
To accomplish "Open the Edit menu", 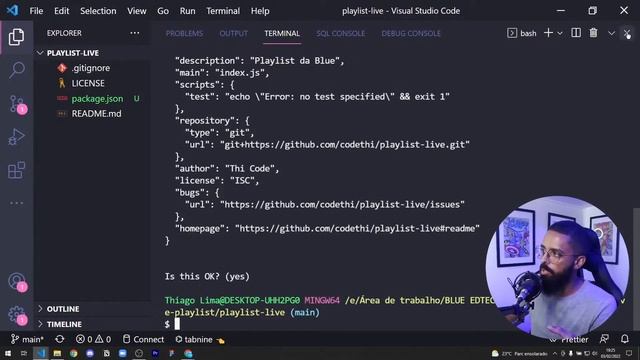I will [62, 11].
